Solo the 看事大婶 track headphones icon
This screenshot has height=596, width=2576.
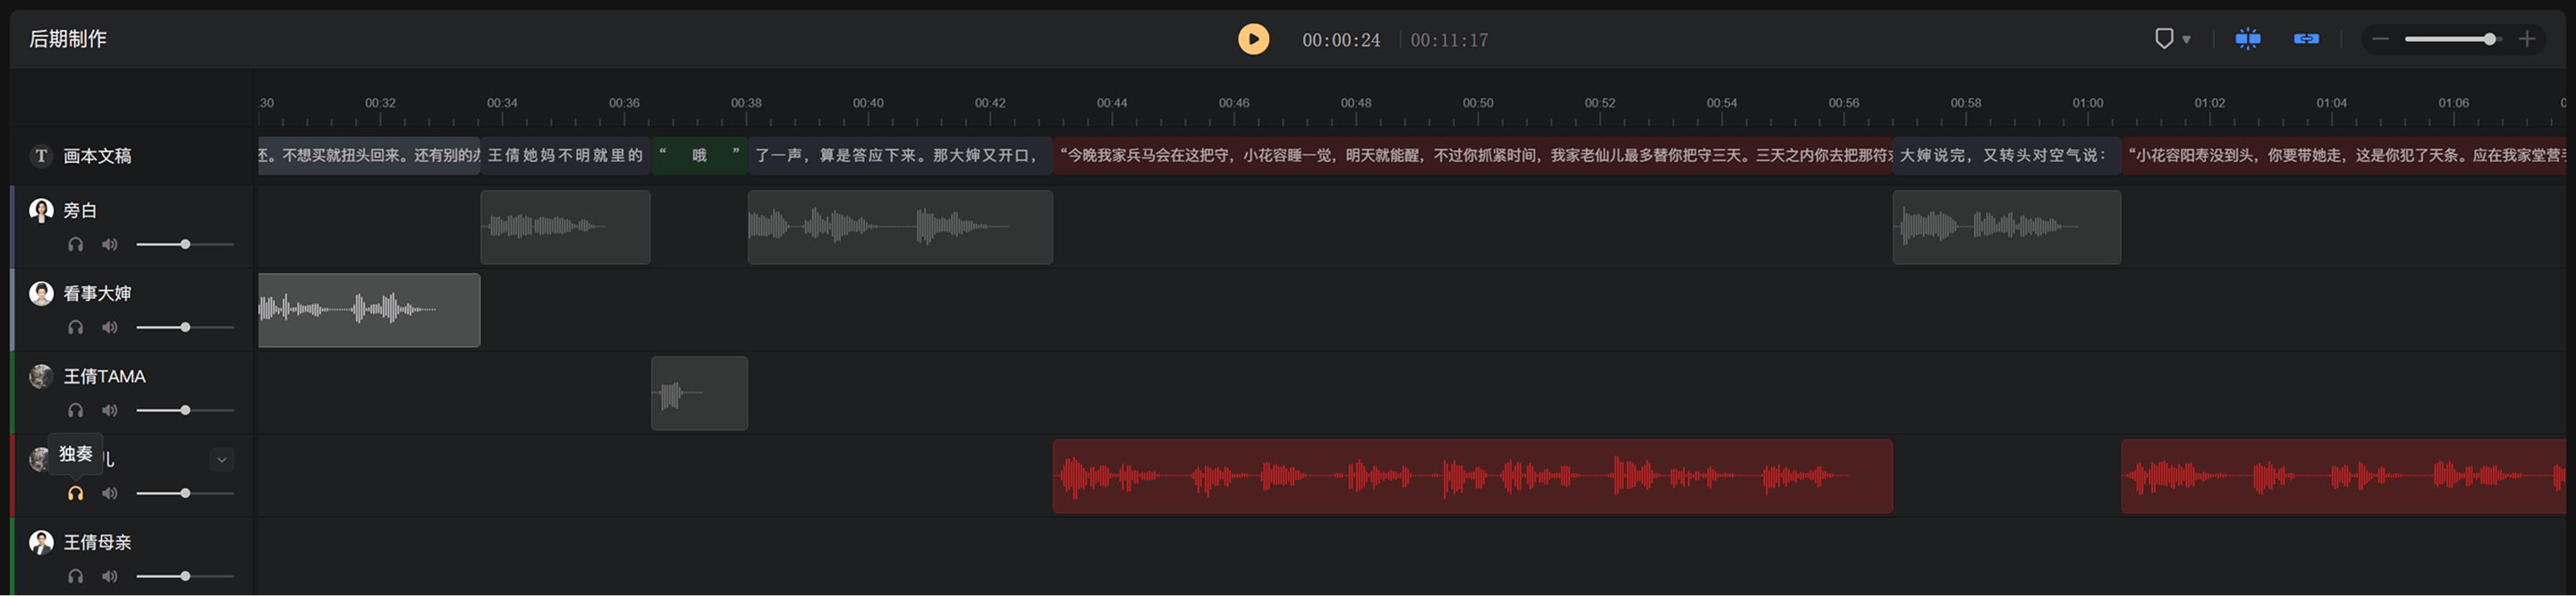75,327
